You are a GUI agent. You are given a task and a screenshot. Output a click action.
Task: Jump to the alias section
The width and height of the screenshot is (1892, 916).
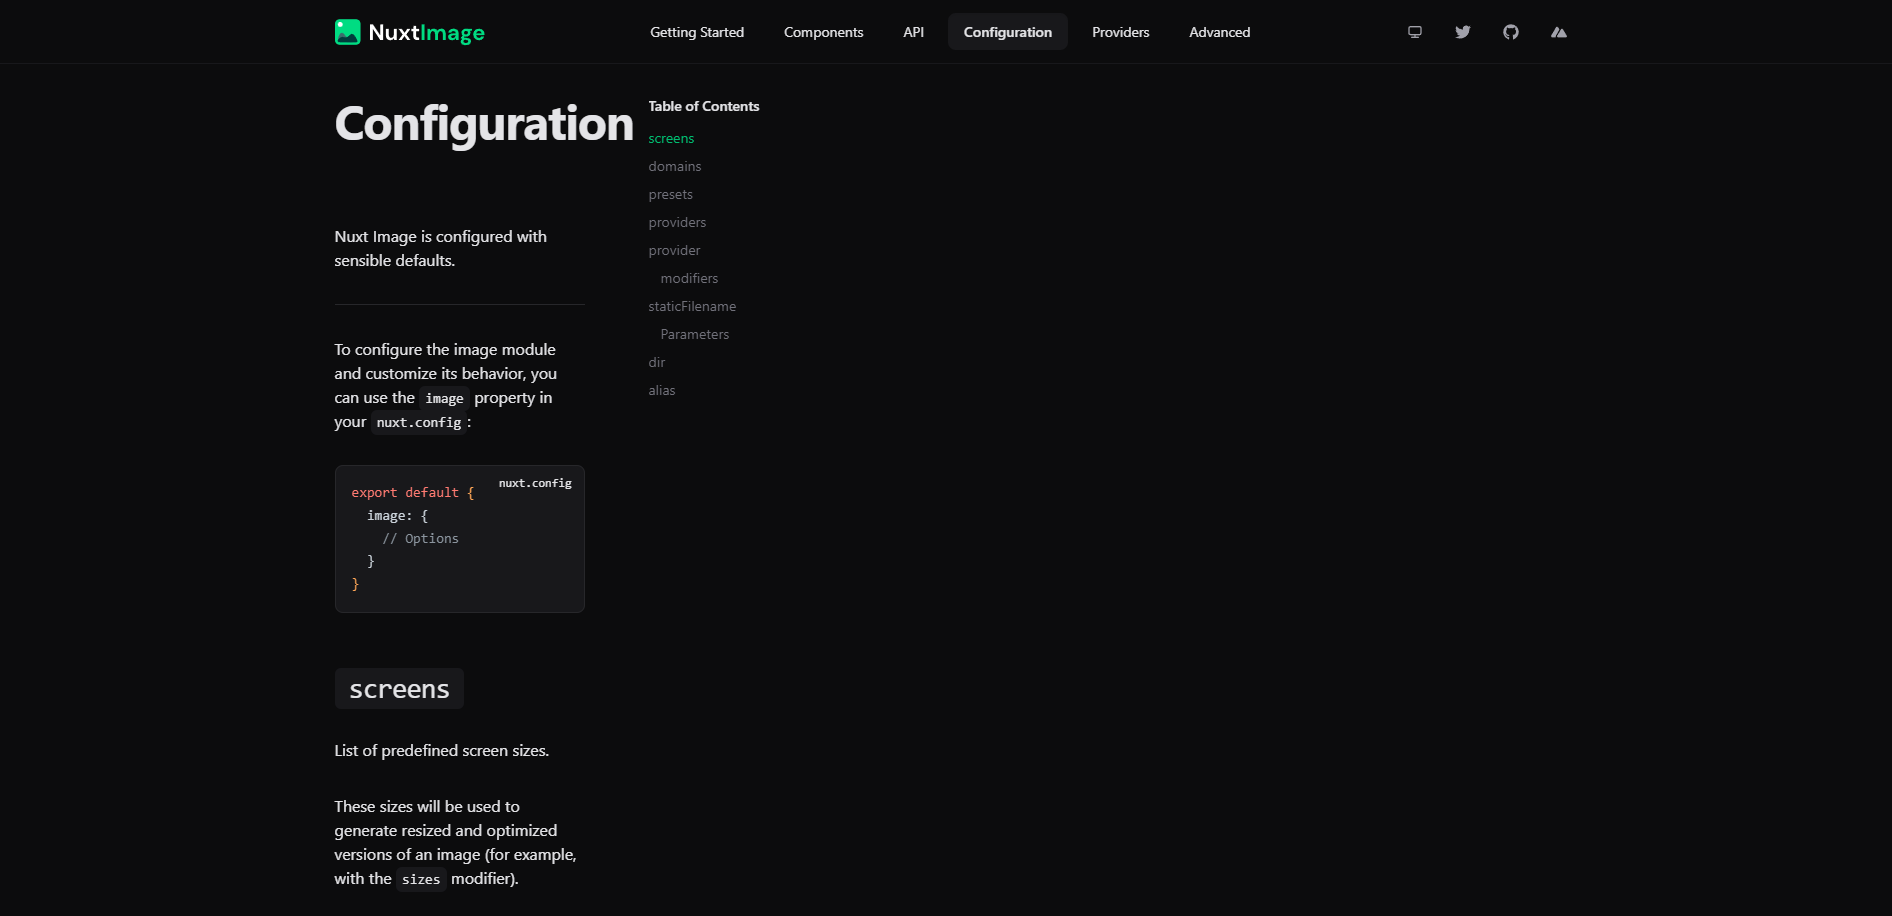(x=661, y=390)
